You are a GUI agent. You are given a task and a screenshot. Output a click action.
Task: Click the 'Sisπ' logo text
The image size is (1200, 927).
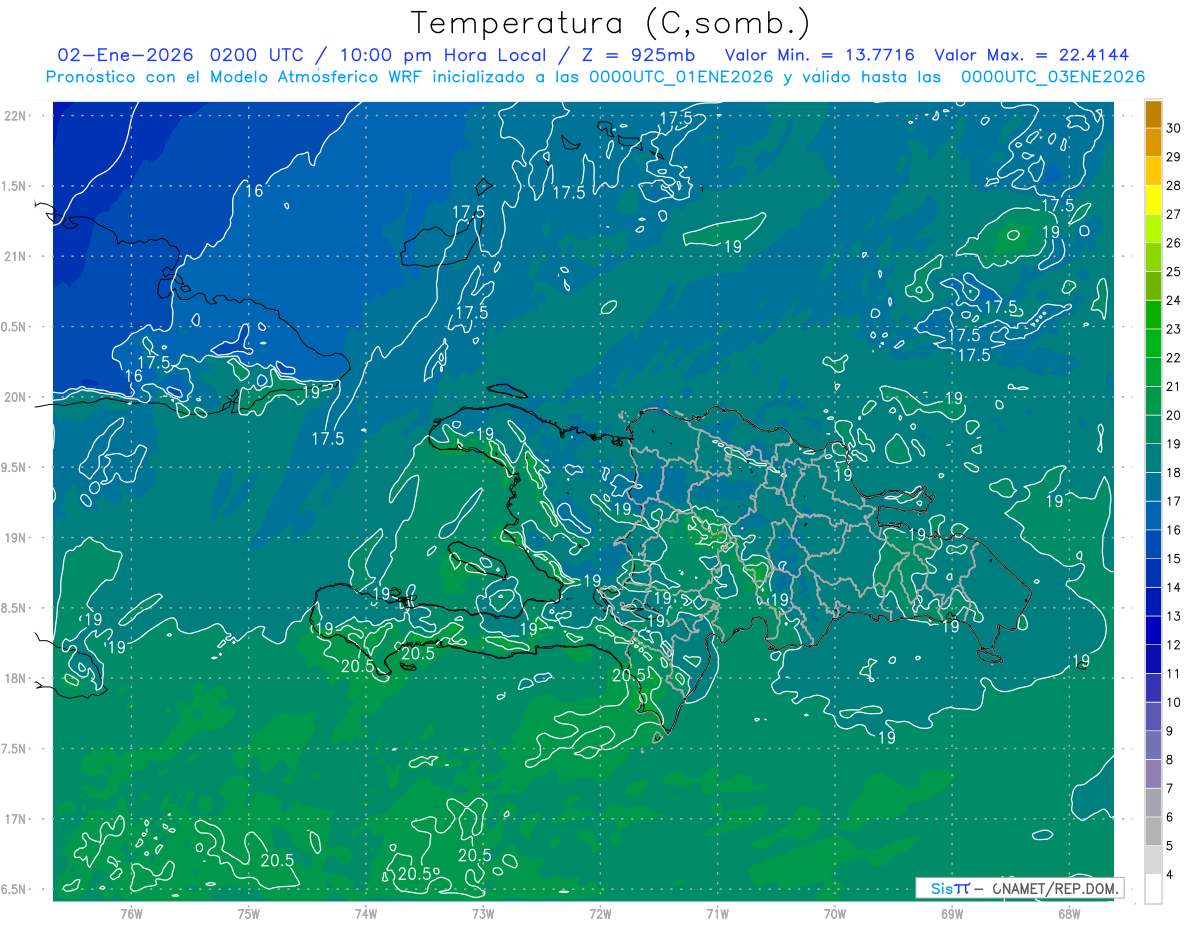[949, 888]
